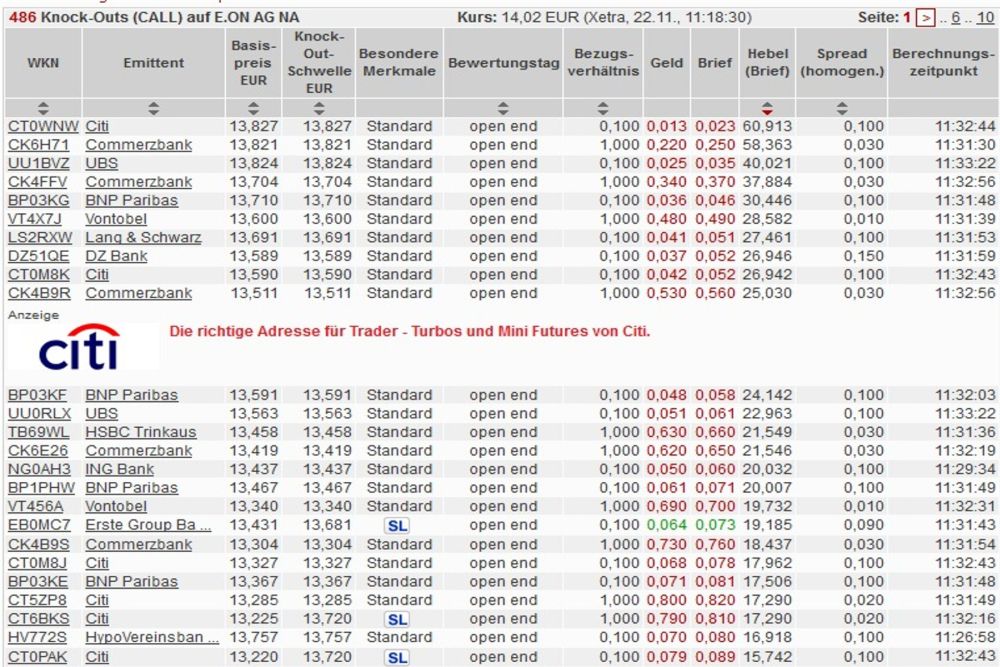Open WKN CK4B9S details
Viewport: 1000px width, 667px height.
38,545
